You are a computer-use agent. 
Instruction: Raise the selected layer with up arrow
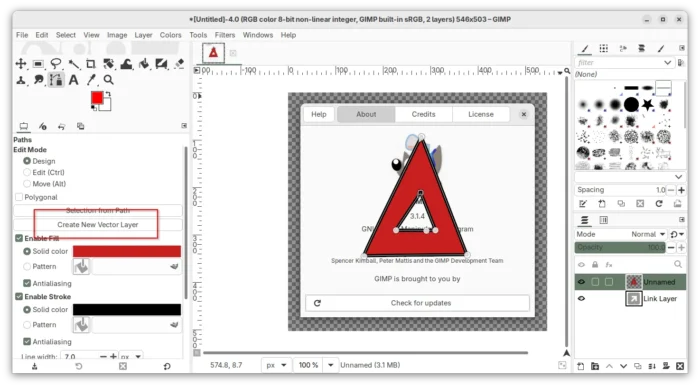point(609,366)
